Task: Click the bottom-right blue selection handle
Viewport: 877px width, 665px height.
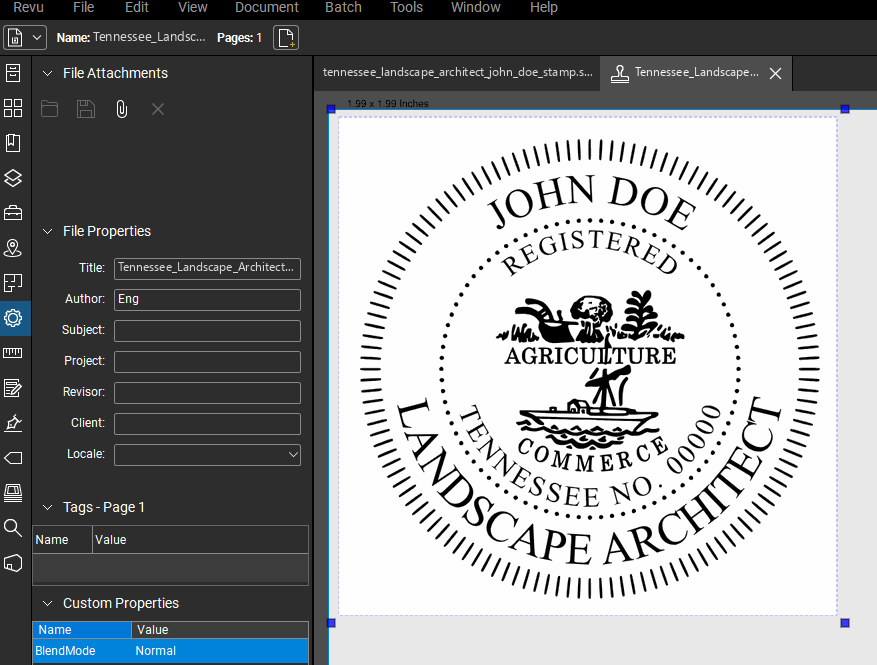Action: 845,622
